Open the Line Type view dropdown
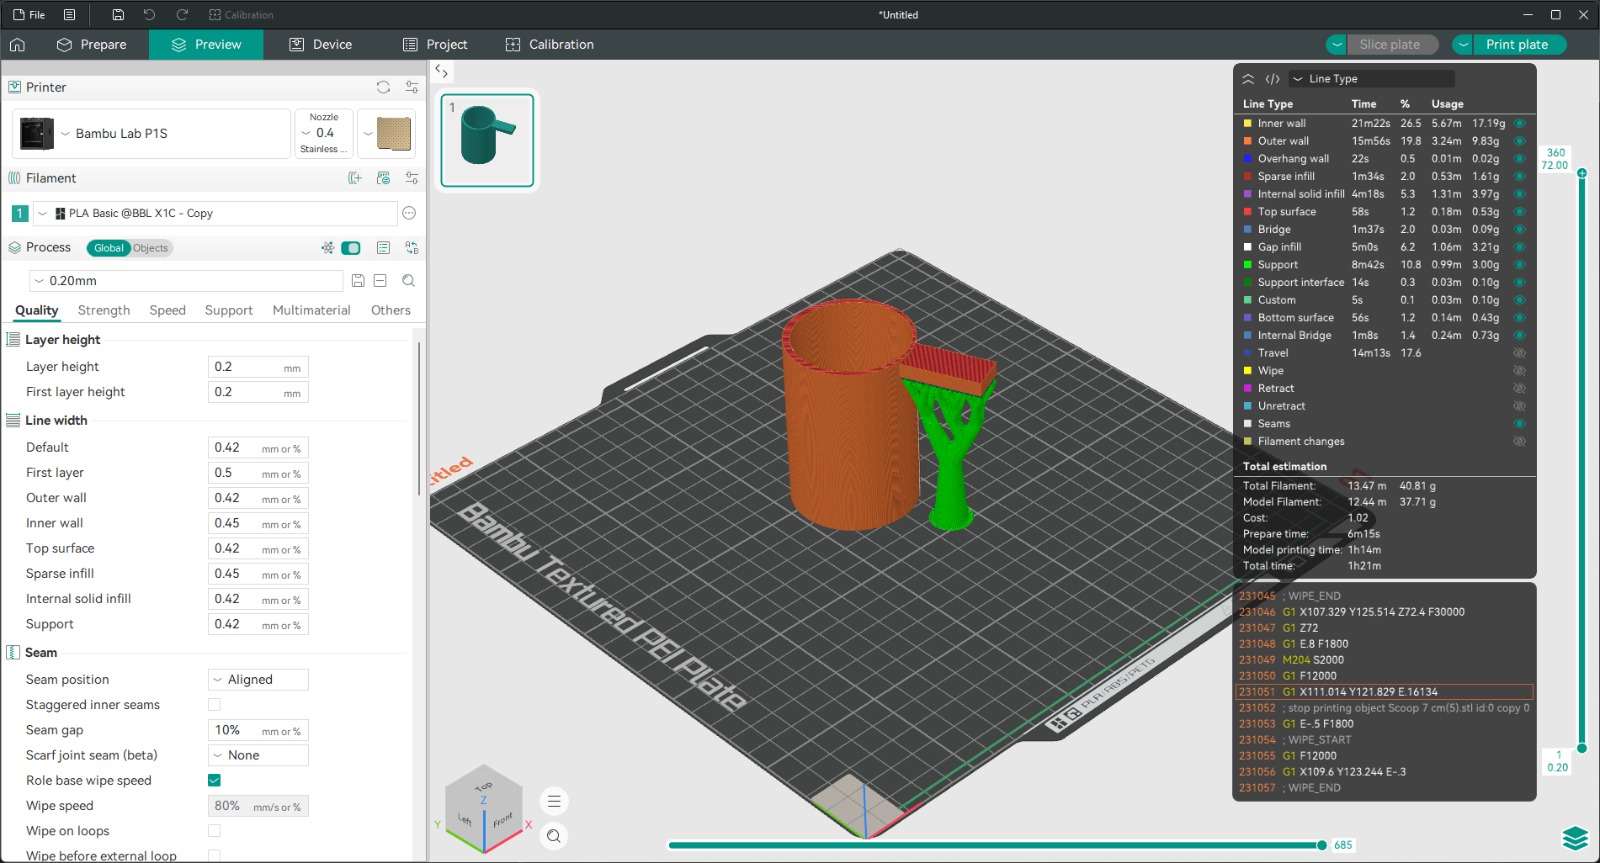This screenshot has height=863, width=1600. point(1370,79)
